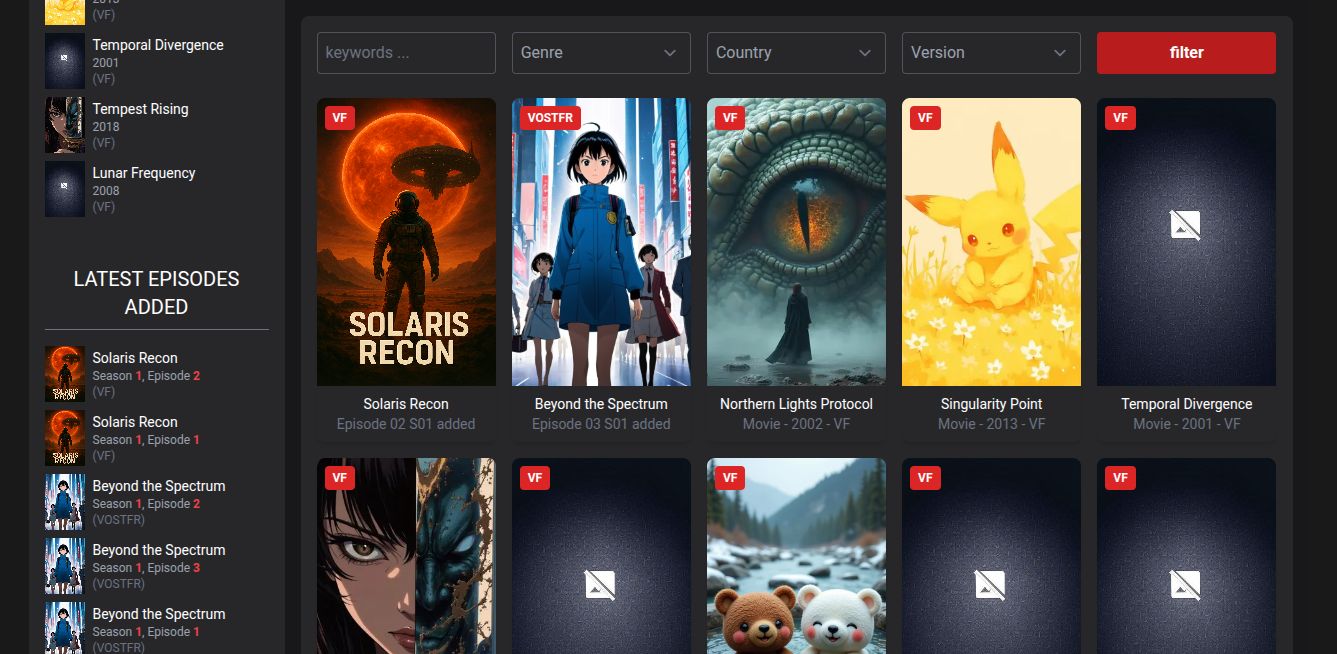The width and height of the screenshot is (1337, 654).
Task: Click VF badge on Singularity Point poster
Action: click(925, 118)
